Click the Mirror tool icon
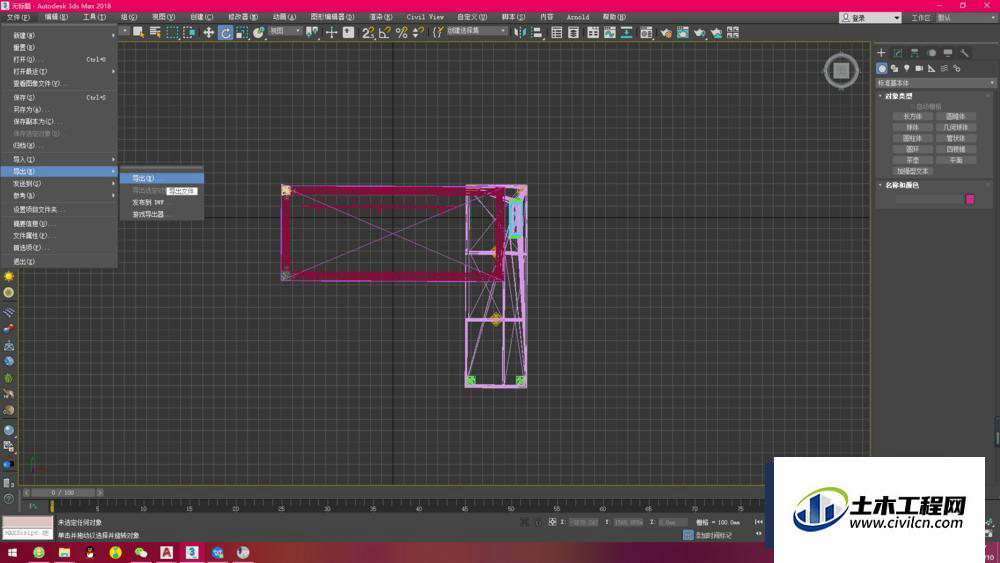Image resolution: width=1000 pixels, height=563 pixels. pyautogui.click(x=520, y=33)
